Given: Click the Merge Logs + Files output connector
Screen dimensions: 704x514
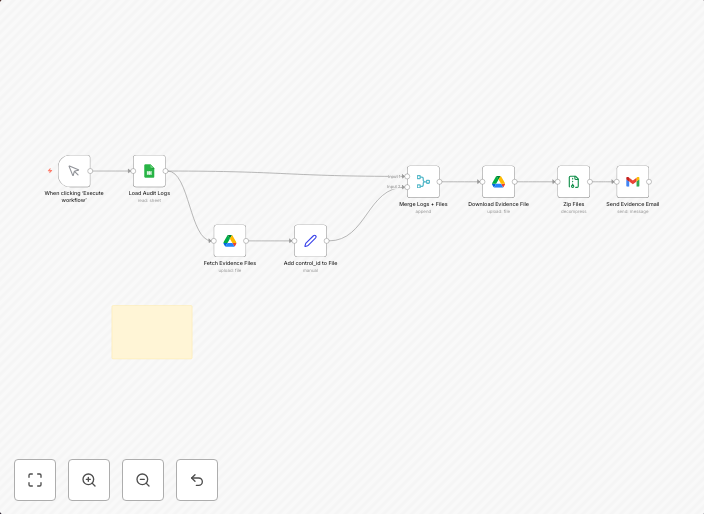Looking at the screenshot, I should tap(440, 182).
